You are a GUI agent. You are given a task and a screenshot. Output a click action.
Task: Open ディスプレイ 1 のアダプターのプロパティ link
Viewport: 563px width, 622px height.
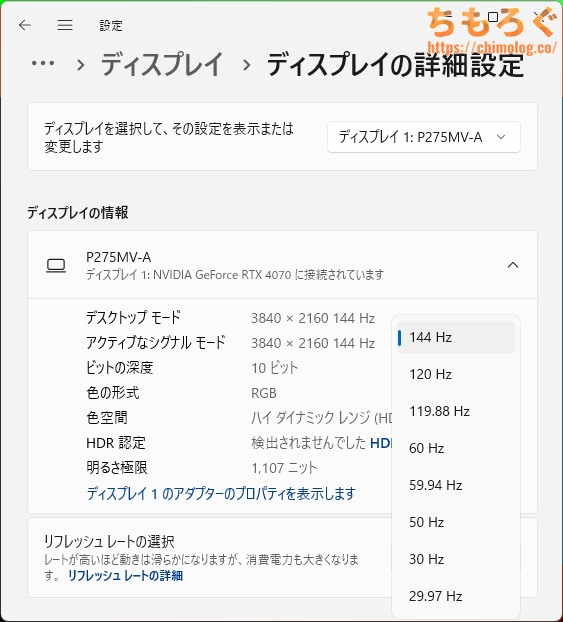click(x=221, y=494)
